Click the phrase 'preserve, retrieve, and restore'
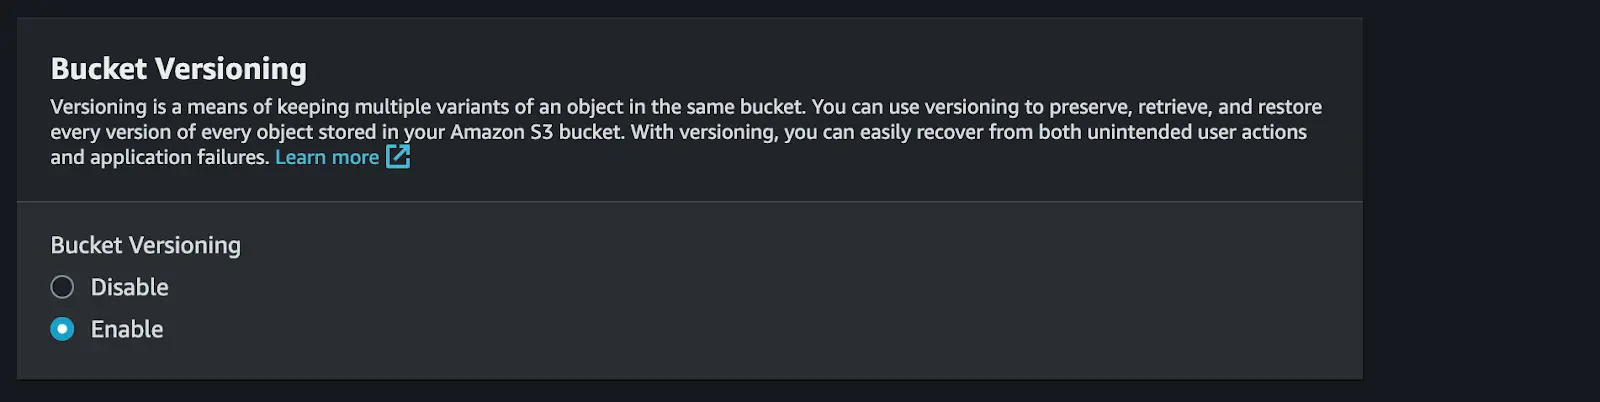Screen dimensions: 1600x402 [1185, 107]
